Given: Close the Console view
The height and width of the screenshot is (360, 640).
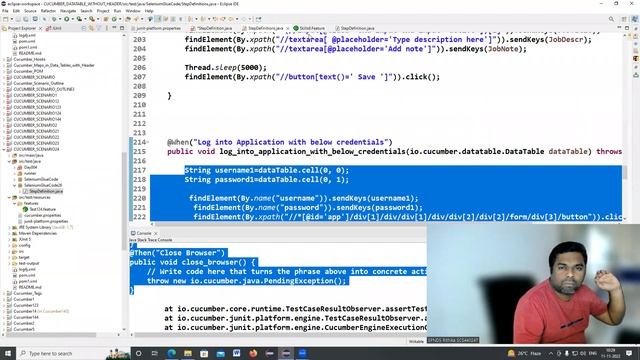Looking at the screenshot, I should (156, 233).
